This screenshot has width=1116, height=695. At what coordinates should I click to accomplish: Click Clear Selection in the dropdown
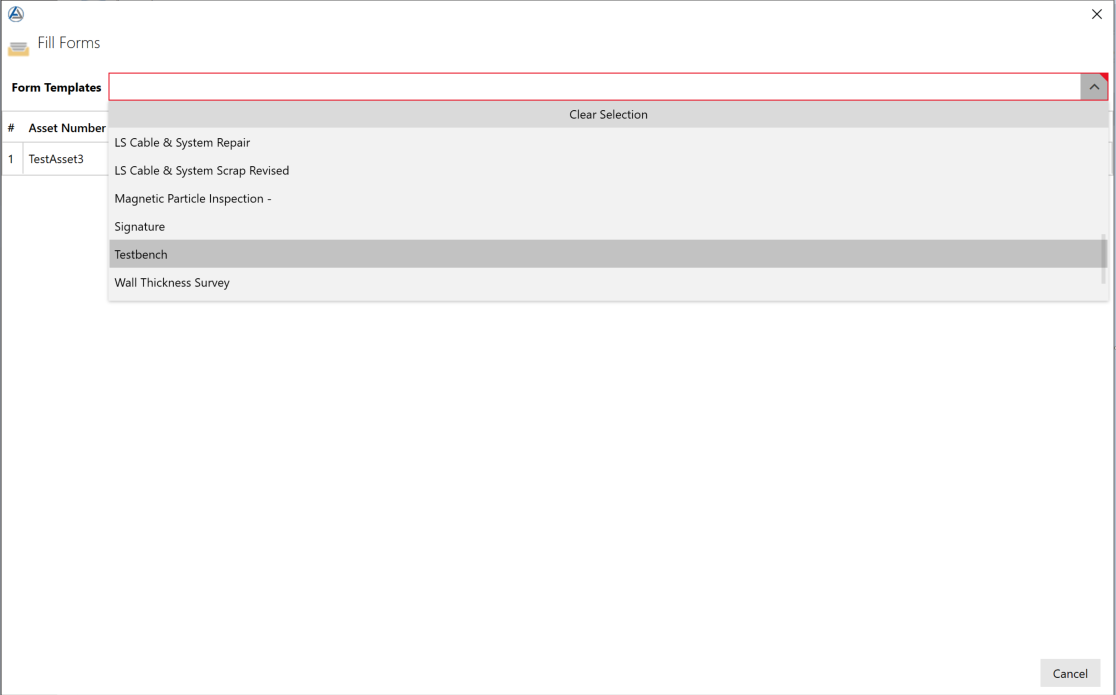coord(608,115)
